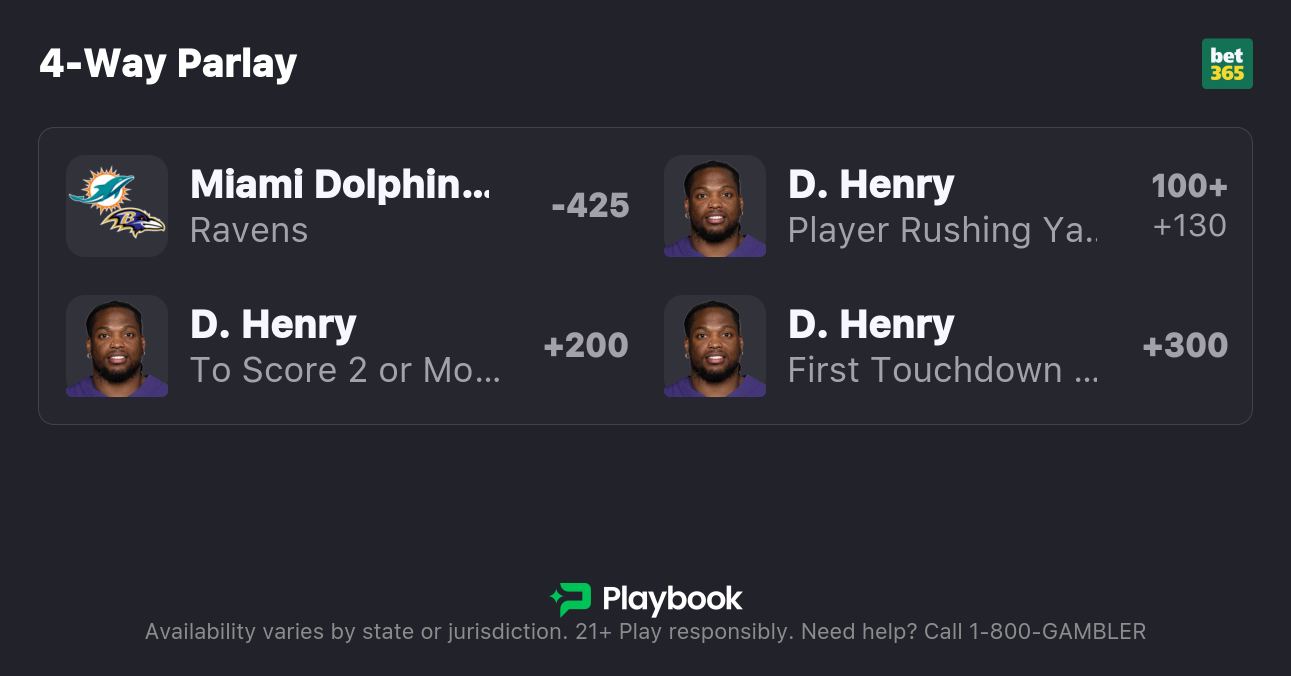Image resolution: width=1291 pixels, height=676 pixels.
Task: Select the 100+ rushing yards line
Action: pos(1189,186)
